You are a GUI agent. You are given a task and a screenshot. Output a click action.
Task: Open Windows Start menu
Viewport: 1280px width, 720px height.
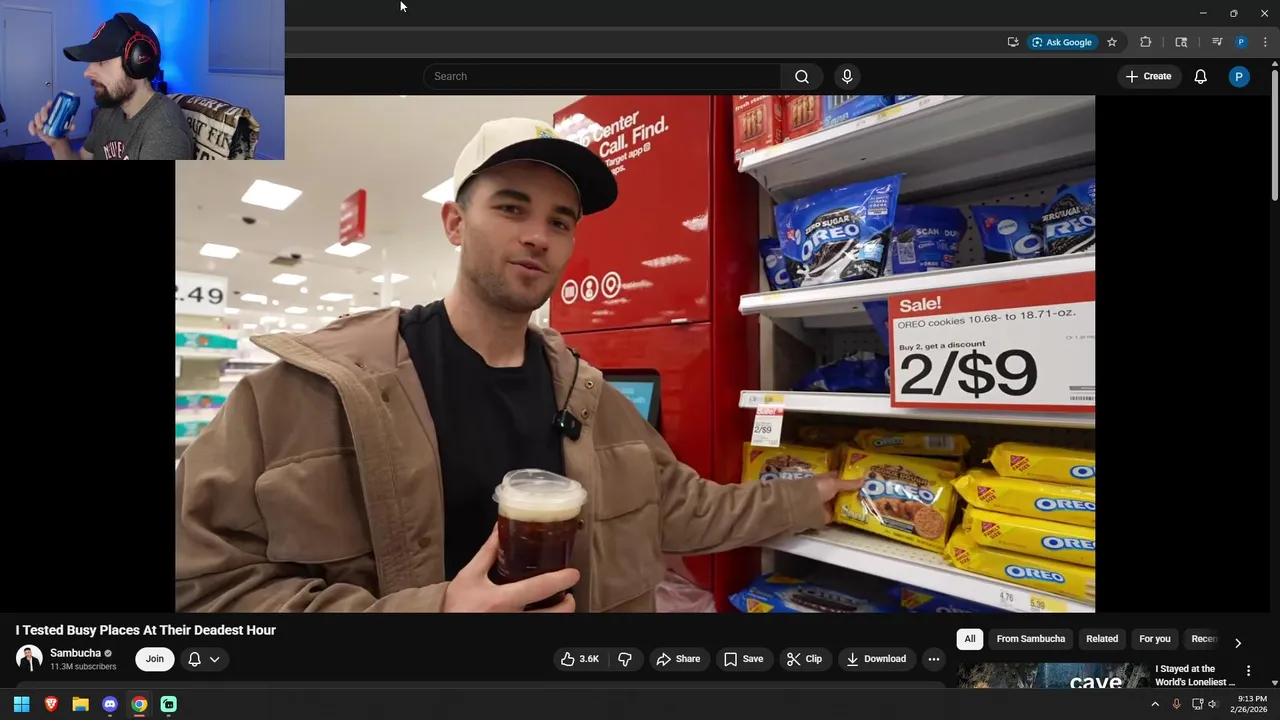[x=21, y=704]
